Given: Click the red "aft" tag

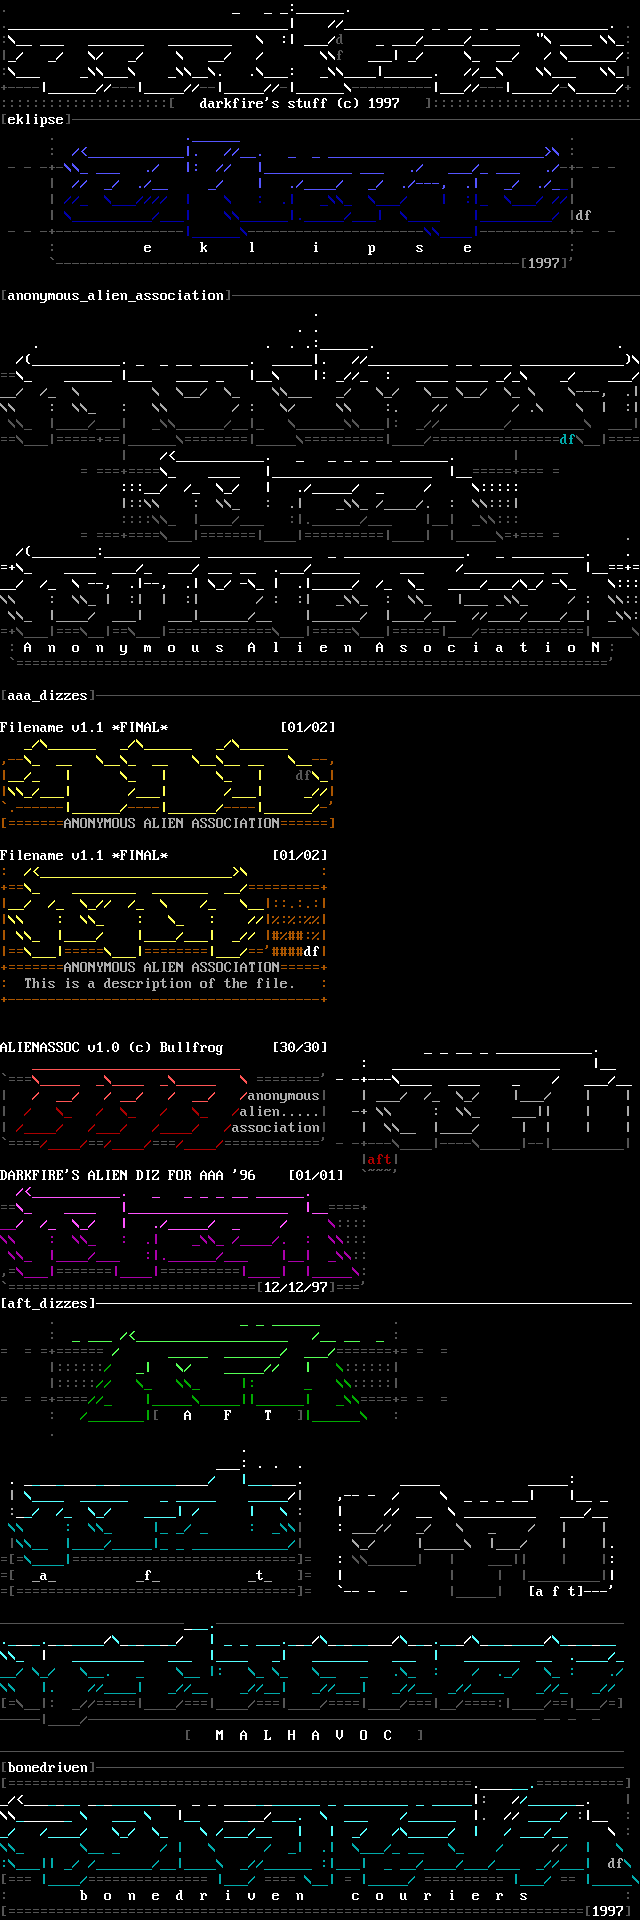Looking at the screenshot, I should pos(379,1159).
